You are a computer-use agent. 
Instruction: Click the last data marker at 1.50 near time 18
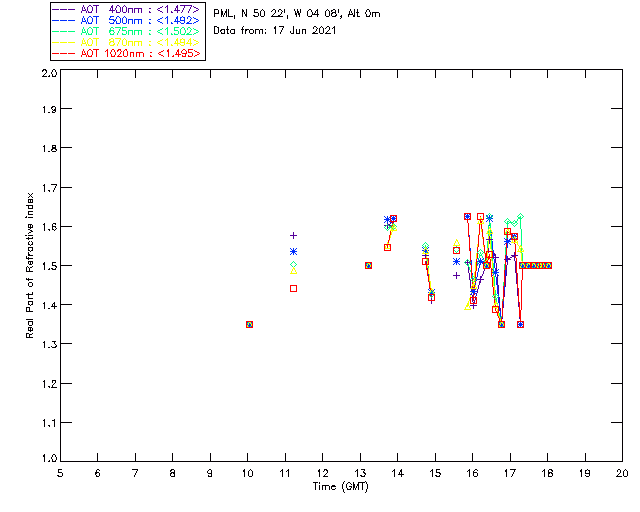(548, 265)
